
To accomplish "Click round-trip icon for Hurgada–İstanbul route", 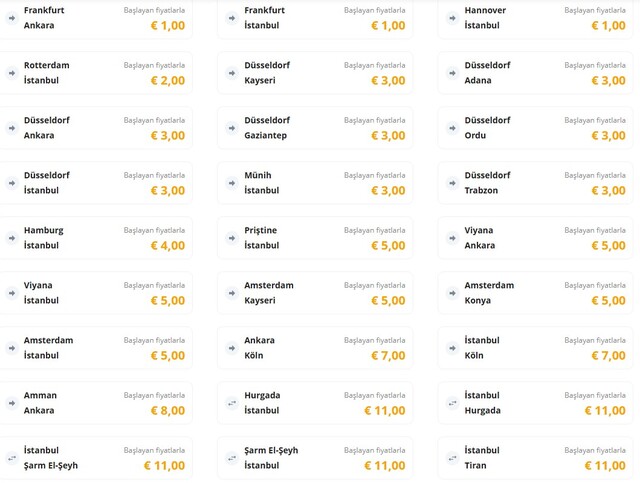I will (x=232, y=403).
